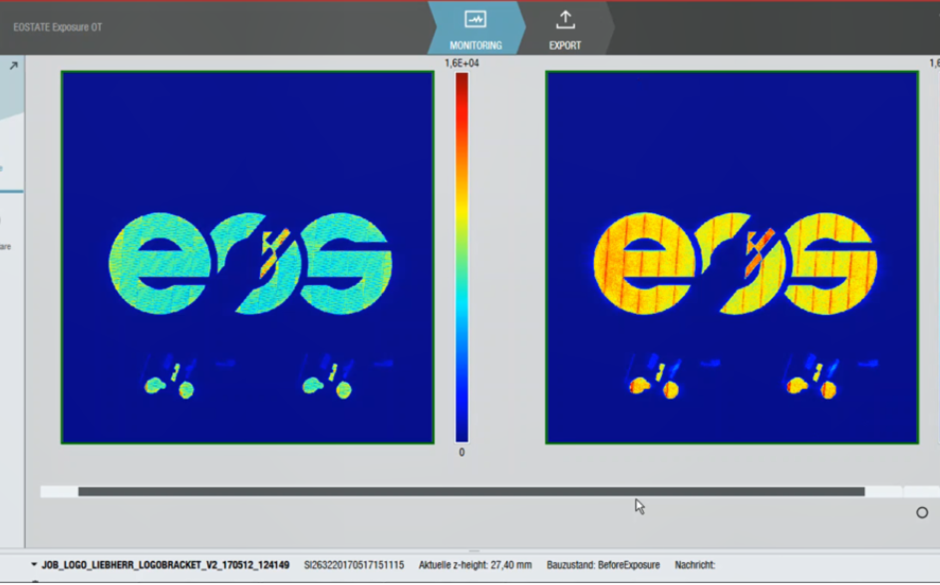The height and width of the screenshot is (585, 940).
Task: Collapse the JOB_LOGO_LIEBHERR_LOGOBRACKET job arrow
Action: click(x=34, y=565)
